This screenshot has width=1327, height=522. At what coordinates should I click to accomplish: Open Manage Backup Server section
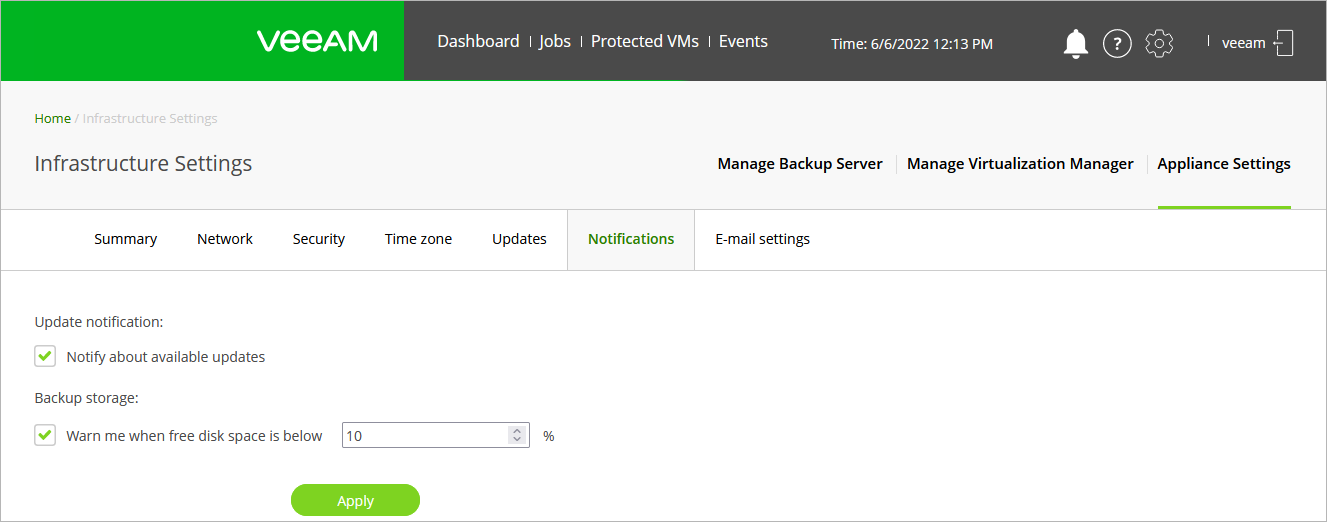[x=800, y=164]
